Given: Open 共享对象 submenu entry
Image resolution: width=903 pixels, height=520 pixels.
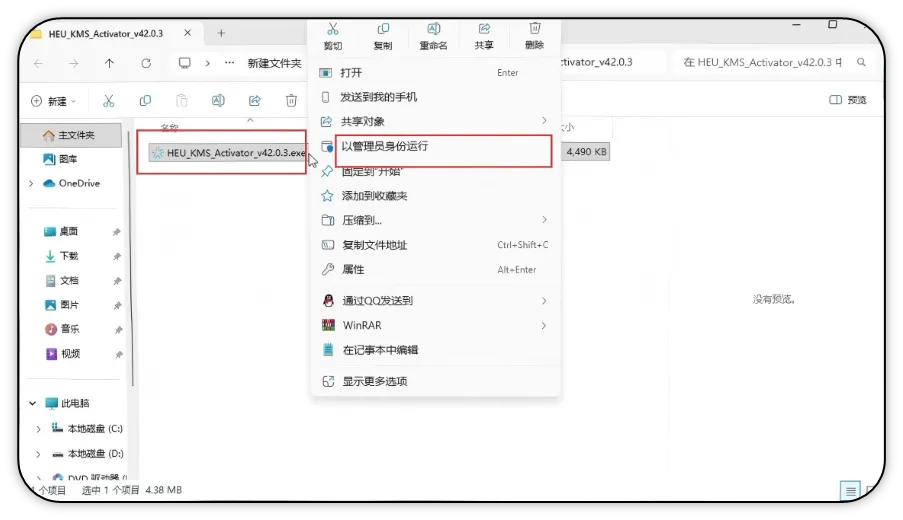Looking at the screenshot, I should [435, 122].
